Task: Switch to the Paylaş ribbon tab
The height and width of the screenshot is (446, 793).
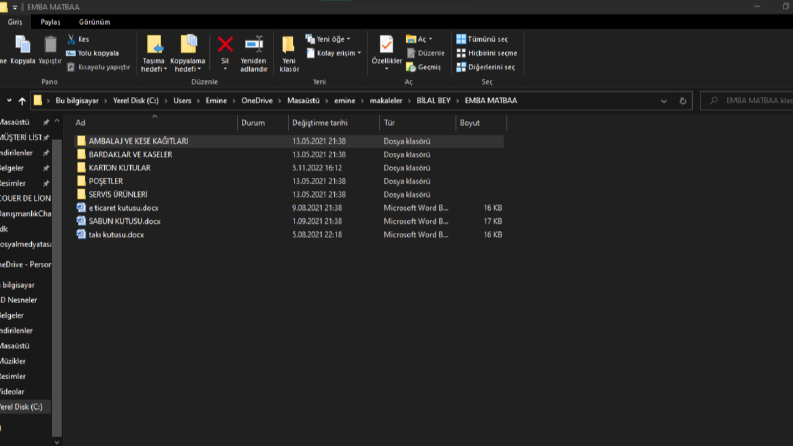Action: (x=50, y=22)
